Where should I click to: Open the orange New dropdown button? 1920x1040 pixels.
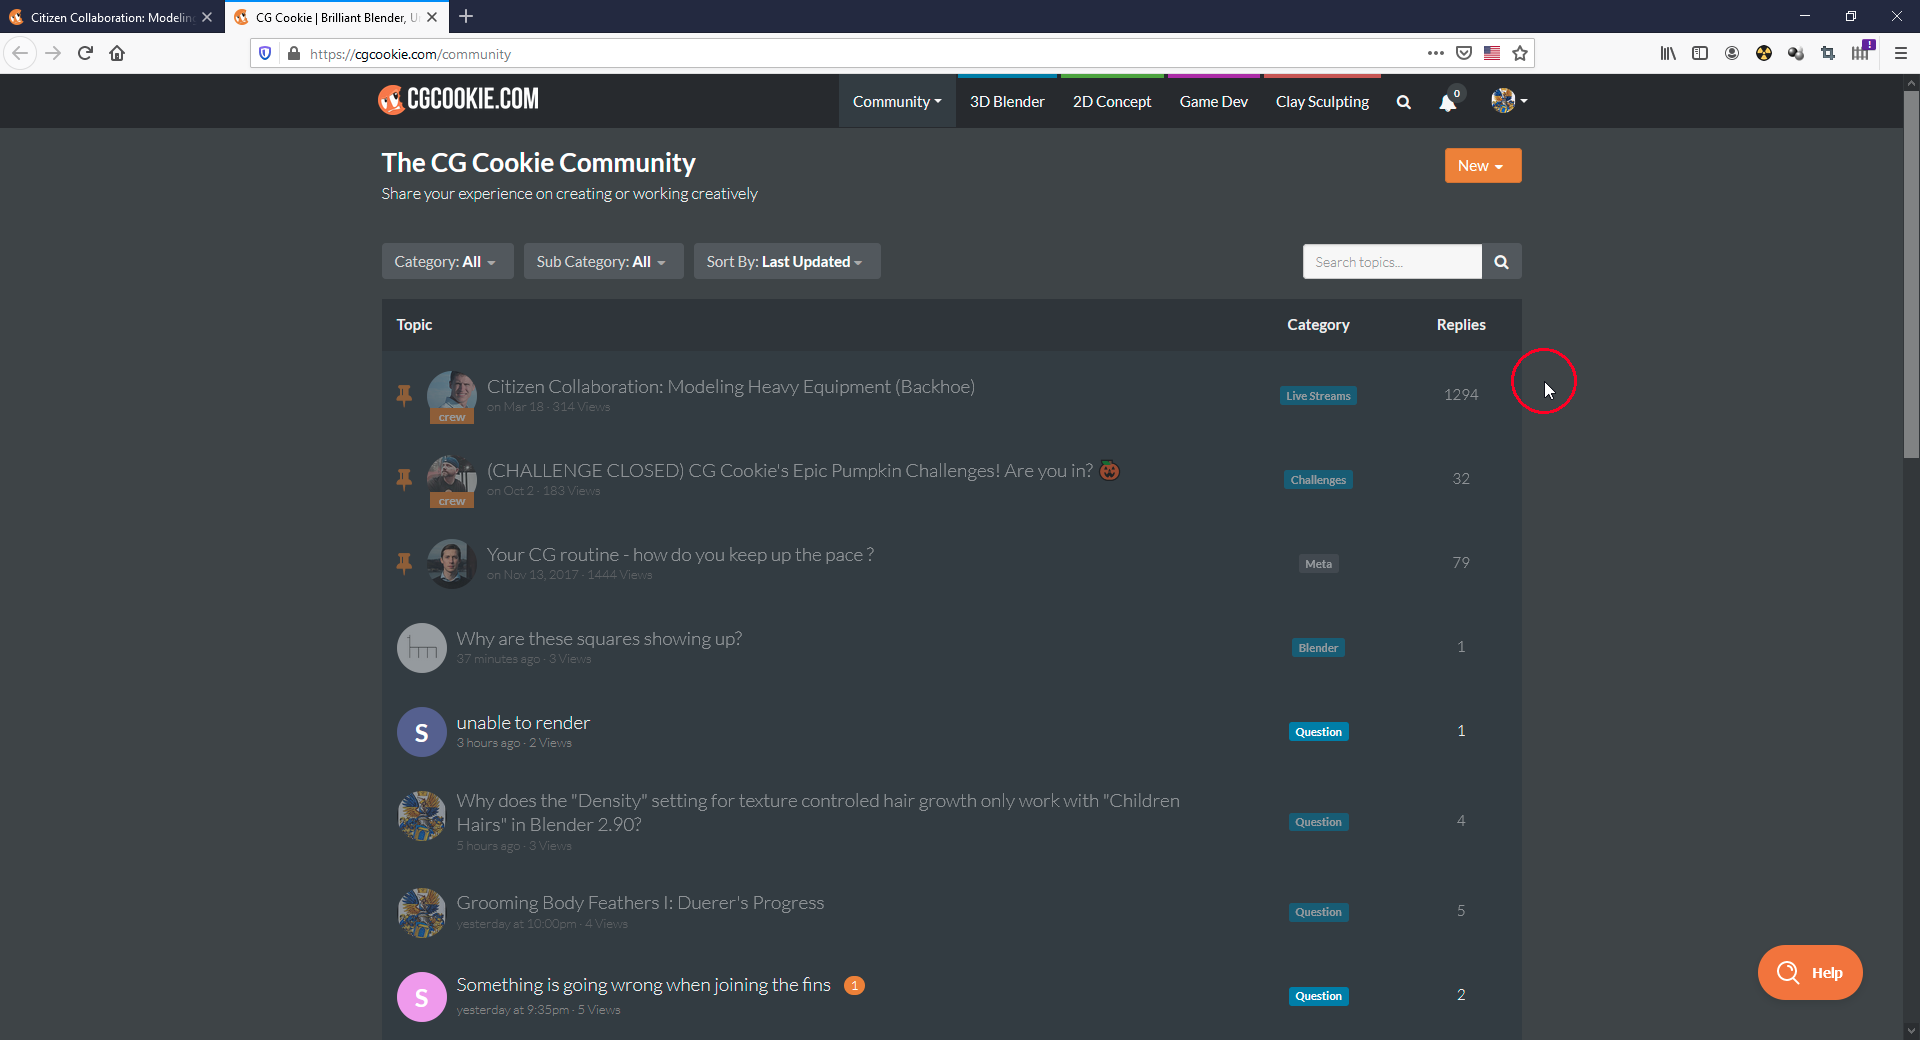(1483, 166)
